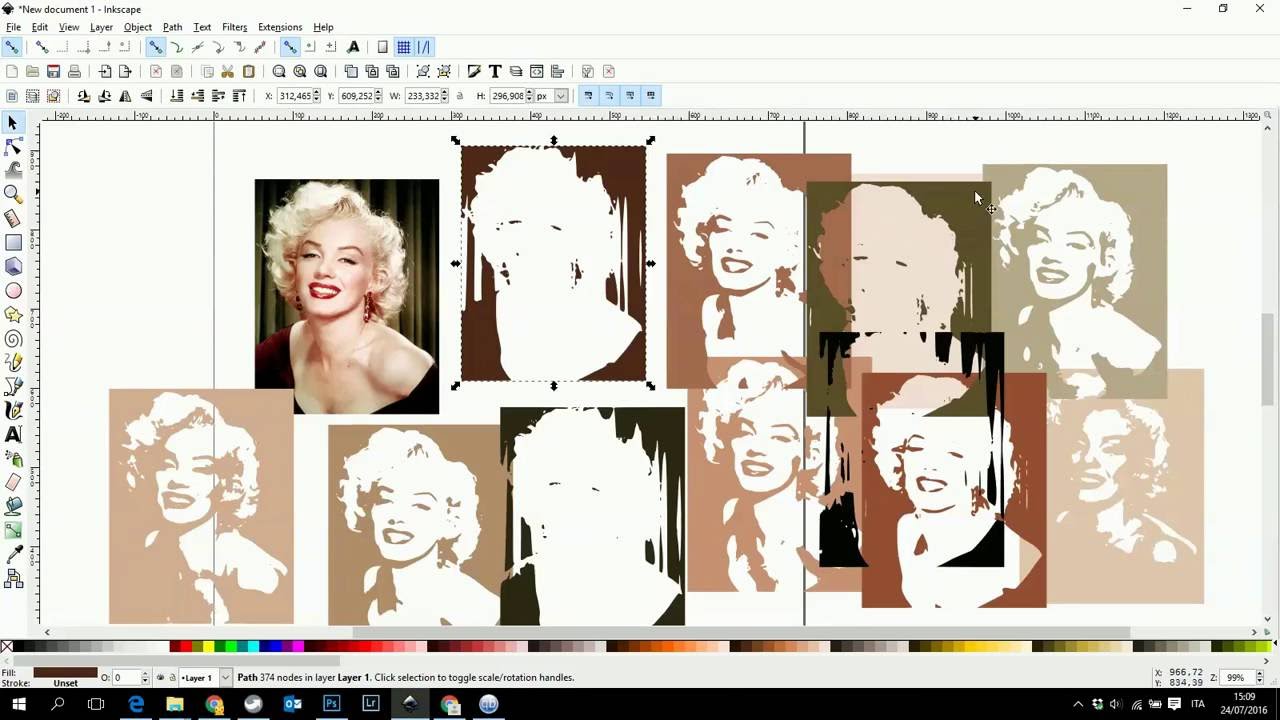Toggle snap nodes and paths button
1280x720 pixels.
pyautogui.click(x=155, y=47)
